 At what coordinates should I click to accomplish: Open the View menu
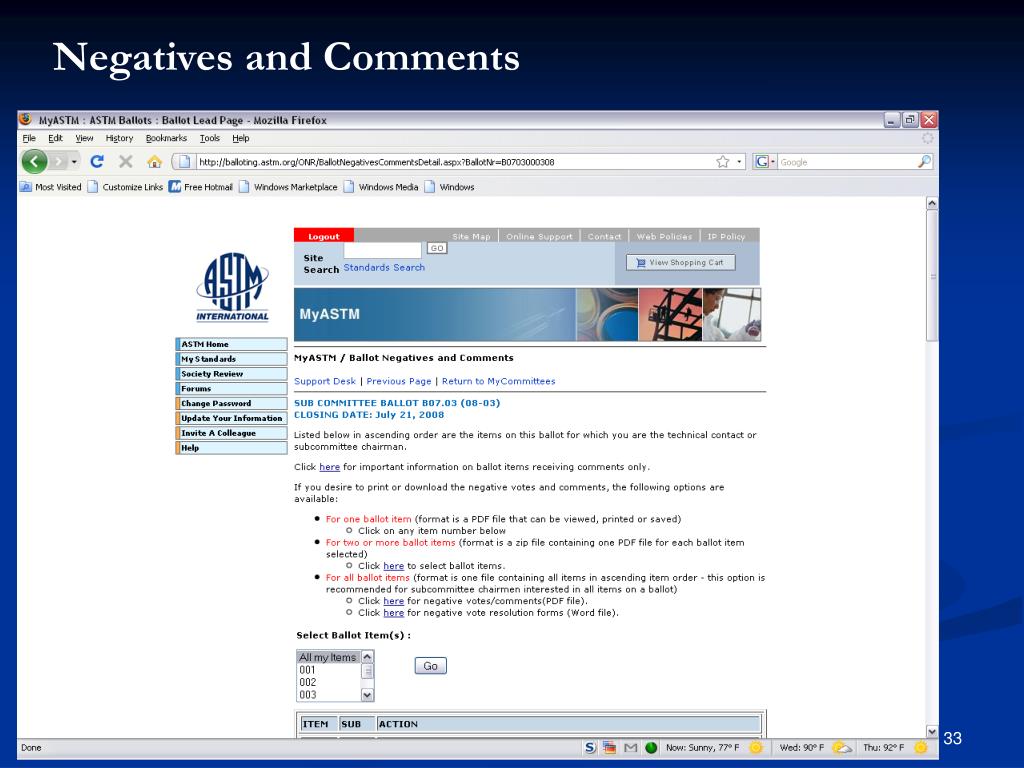click(84, 138)
